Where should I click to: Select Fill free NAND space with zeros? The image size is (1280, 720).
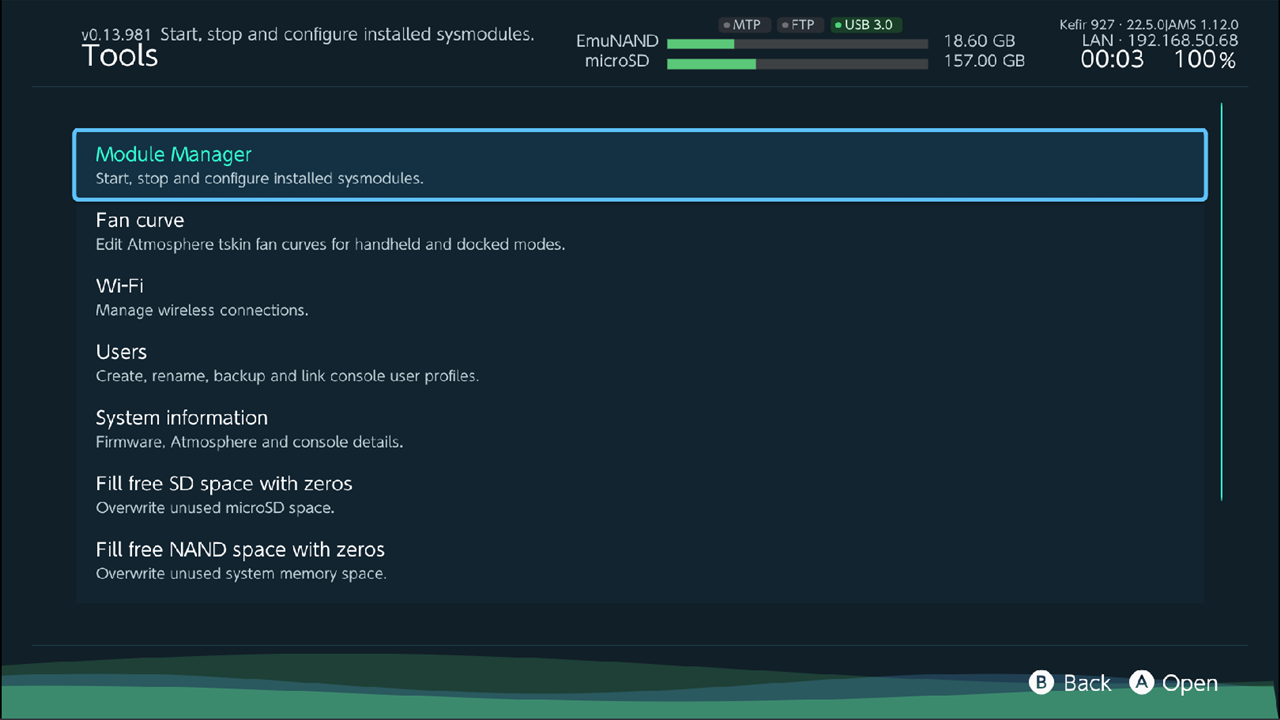(x=640, y=561)
